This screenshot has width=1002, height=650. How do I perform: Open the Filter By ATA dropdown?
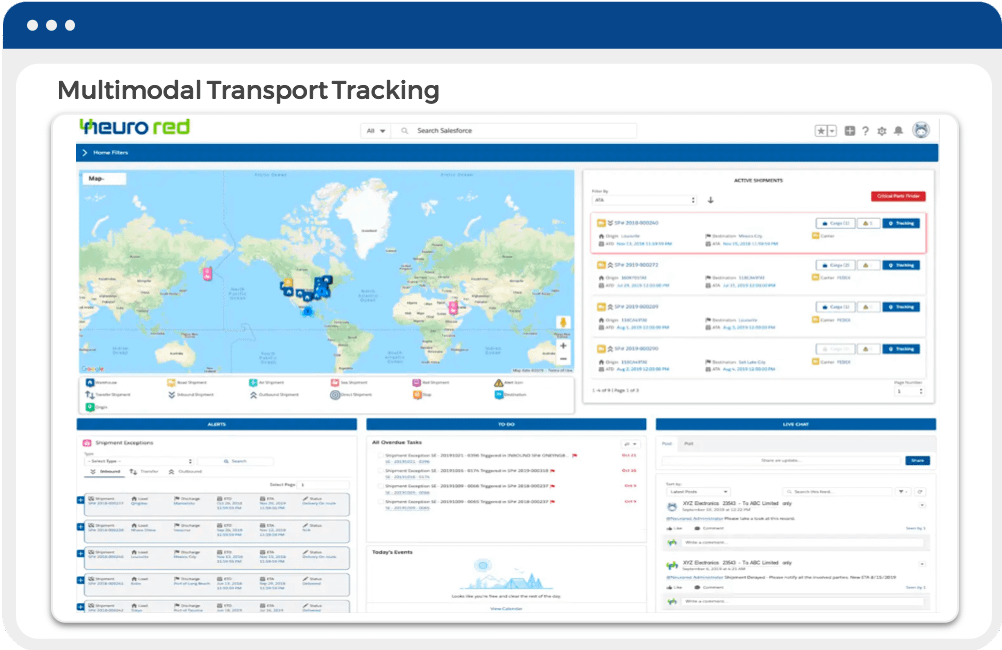644,200
